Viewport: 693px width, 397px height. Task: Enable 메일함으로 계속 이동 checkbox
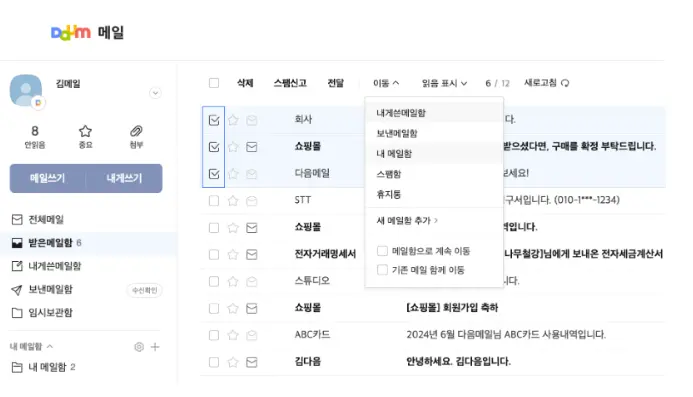(x=382, y=251)
